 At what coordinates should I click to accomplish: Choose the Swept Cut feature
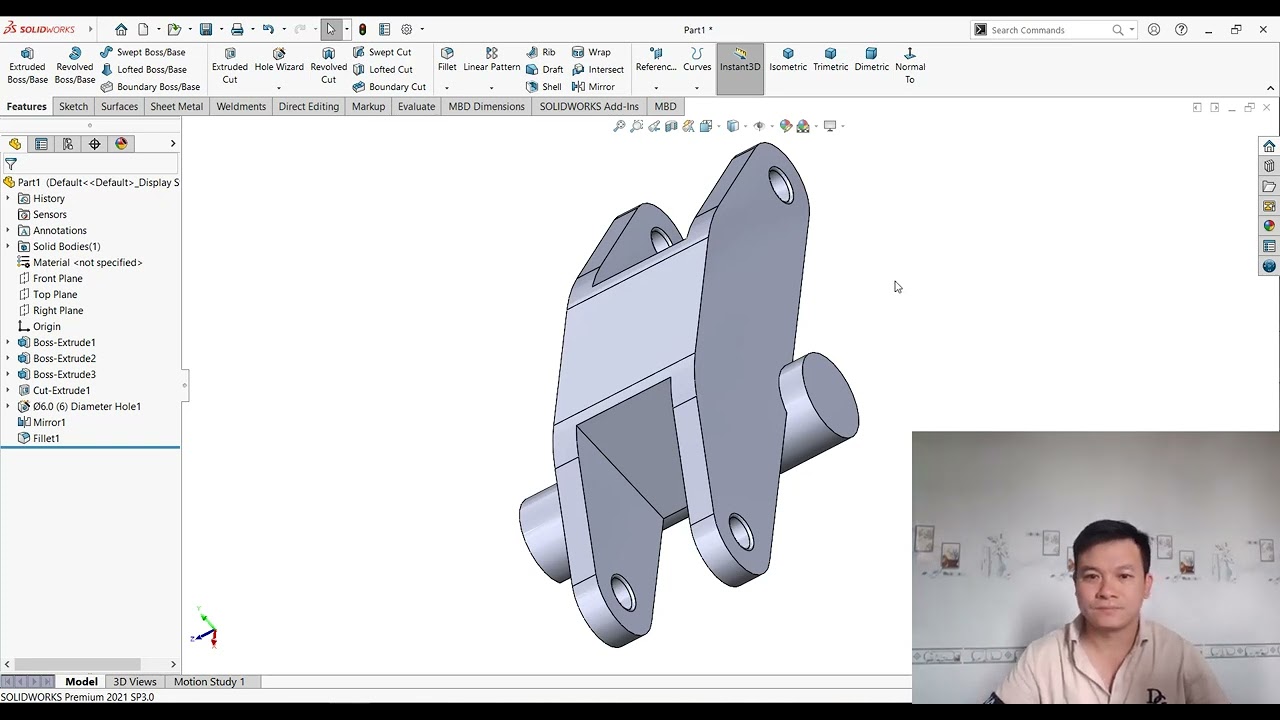[381, 52]
